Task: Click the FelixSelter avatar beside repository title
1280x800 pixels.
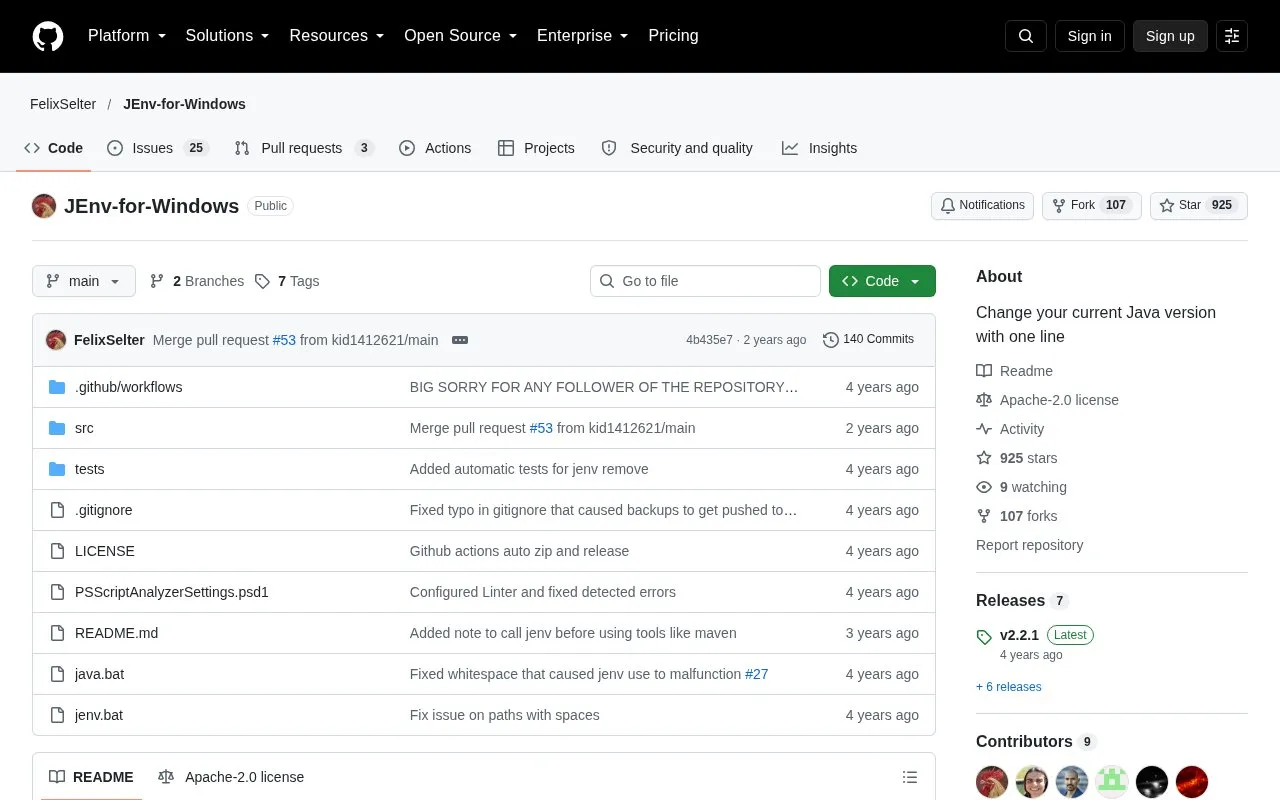Action: (x=44, y=206)
